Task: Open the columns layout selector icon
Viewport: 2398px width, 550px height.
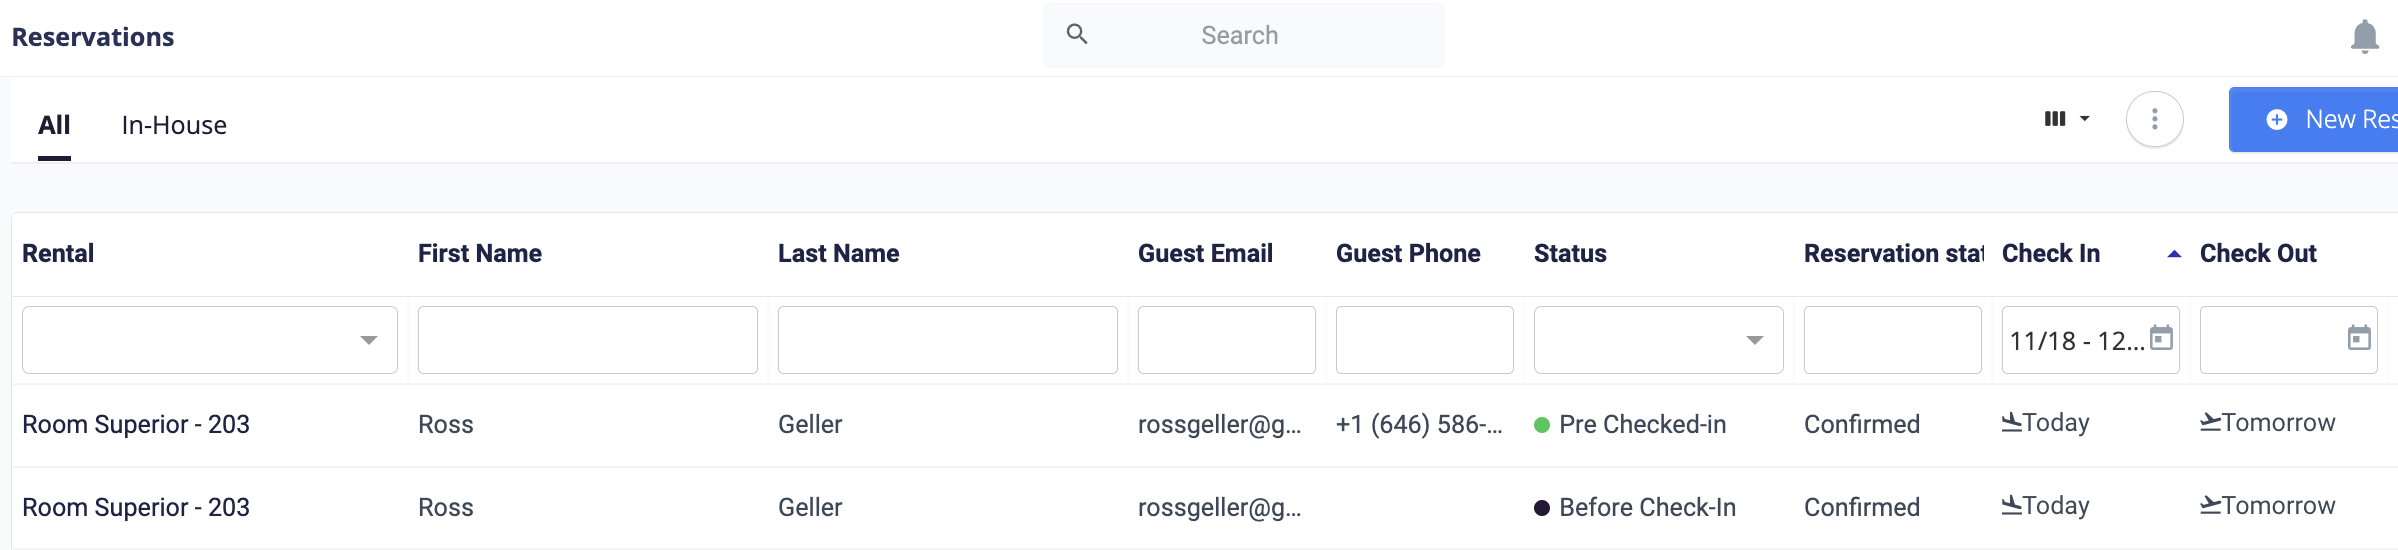Action: point(2055,119)
